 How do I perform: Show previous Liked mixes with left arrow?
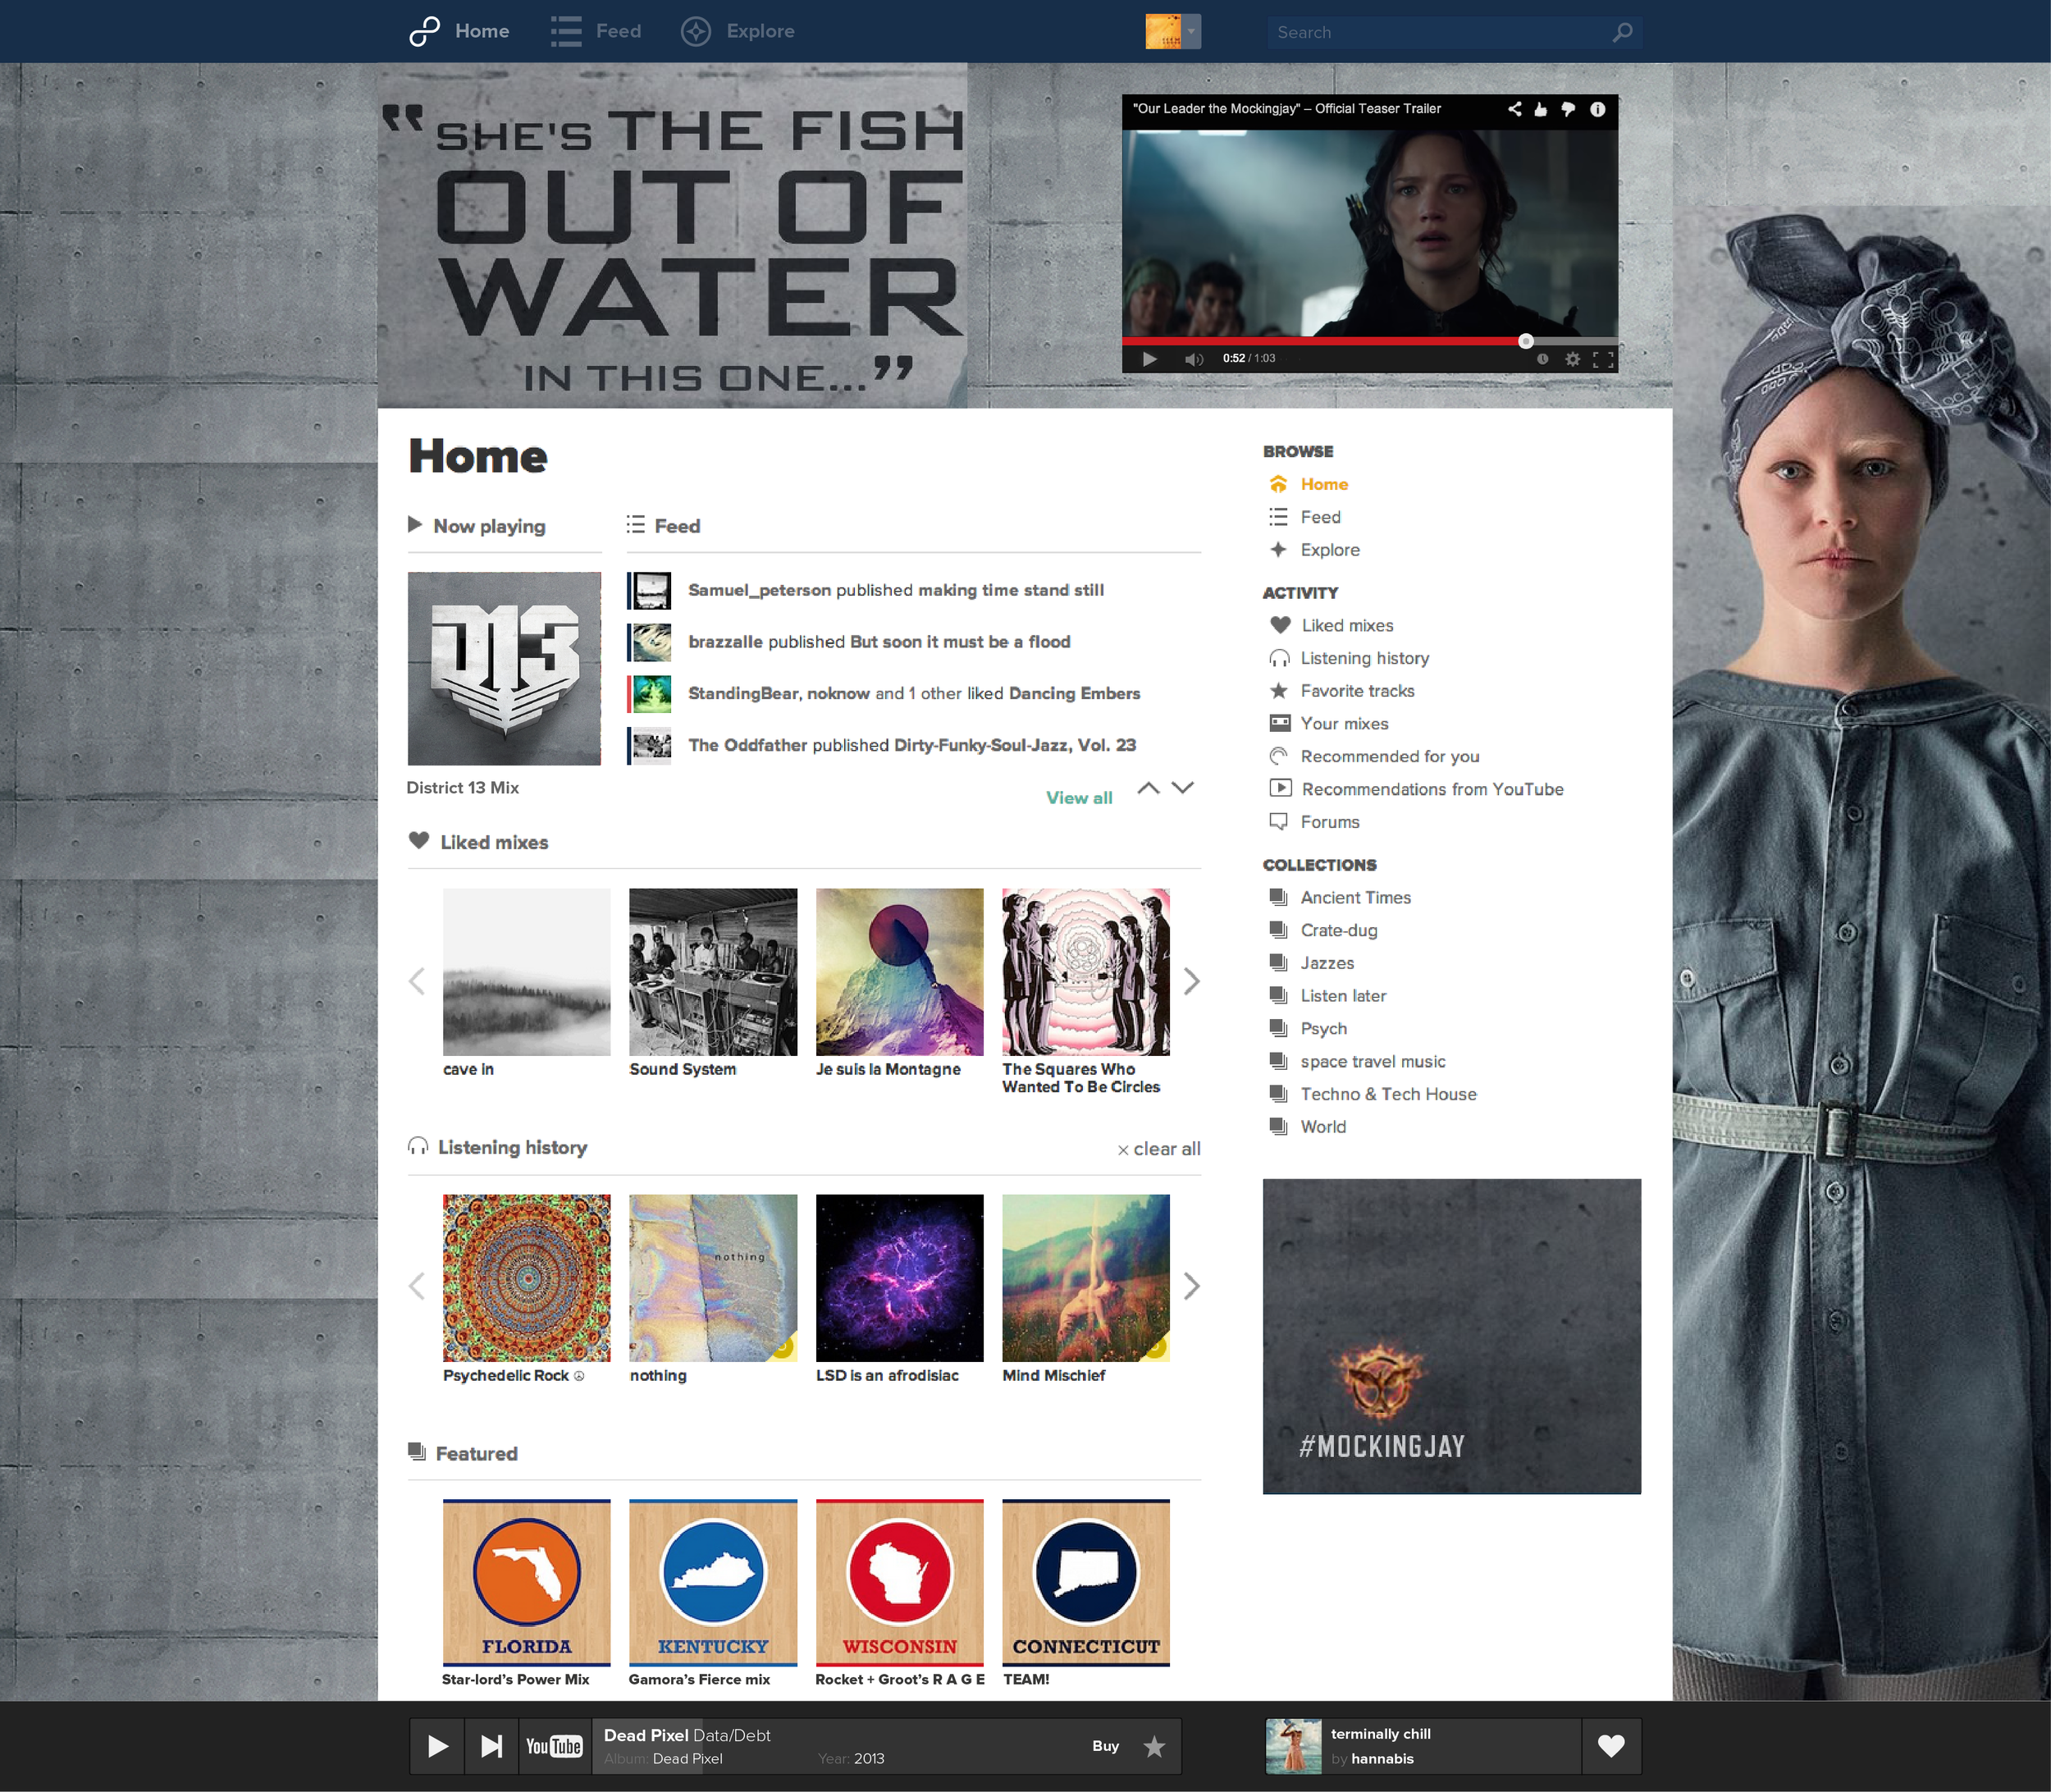(x=417, y=982)
